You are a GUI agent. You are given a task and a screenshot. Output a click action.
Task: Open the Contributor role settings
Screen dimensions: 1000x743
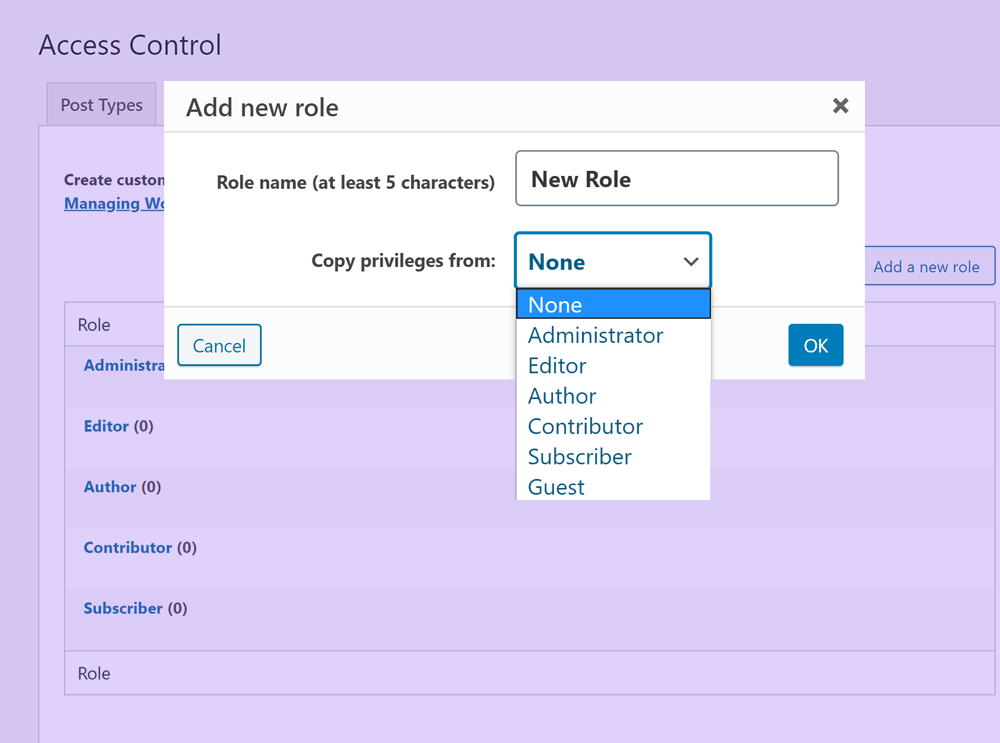coord(128,547)
